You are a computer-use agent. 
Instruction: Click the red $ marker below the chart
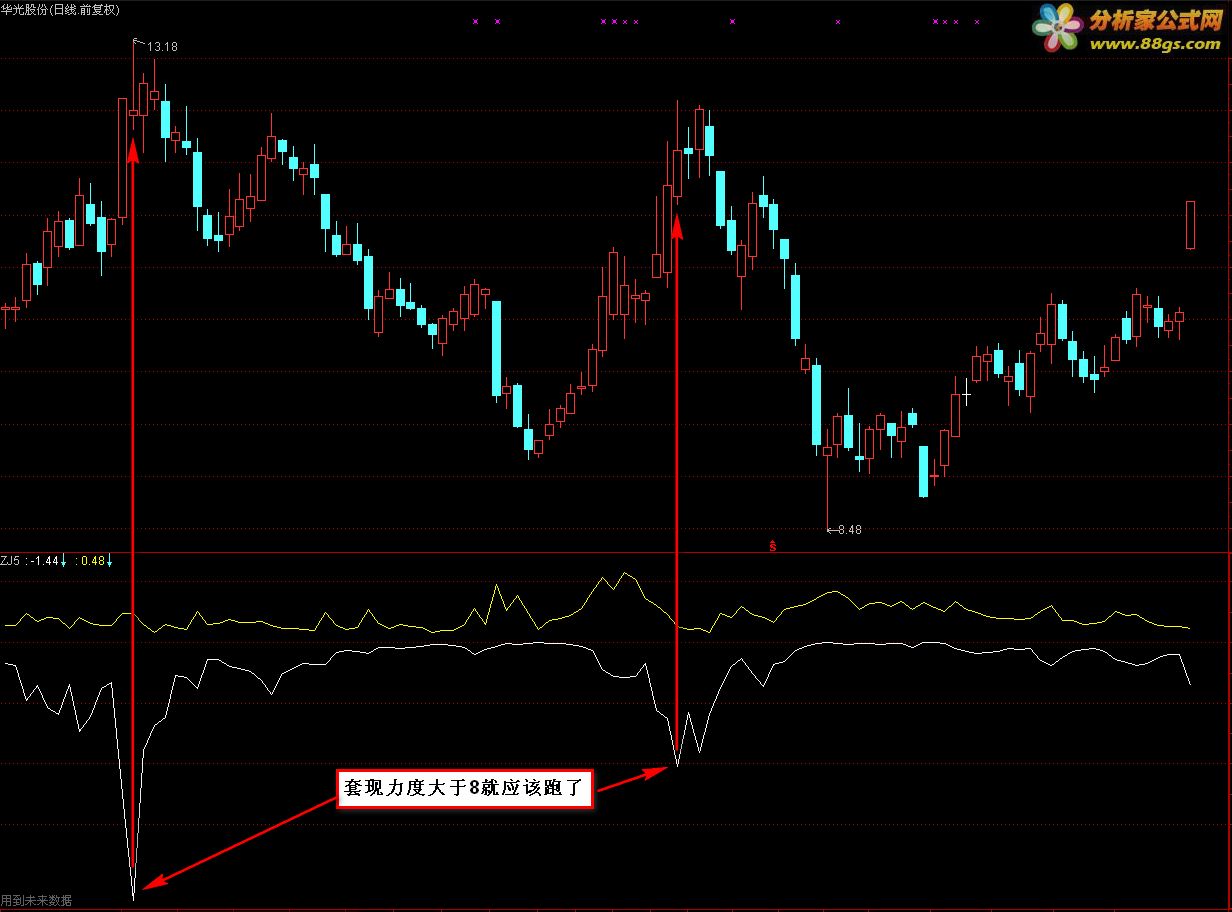pyautogui.click(x=772, y=546)
